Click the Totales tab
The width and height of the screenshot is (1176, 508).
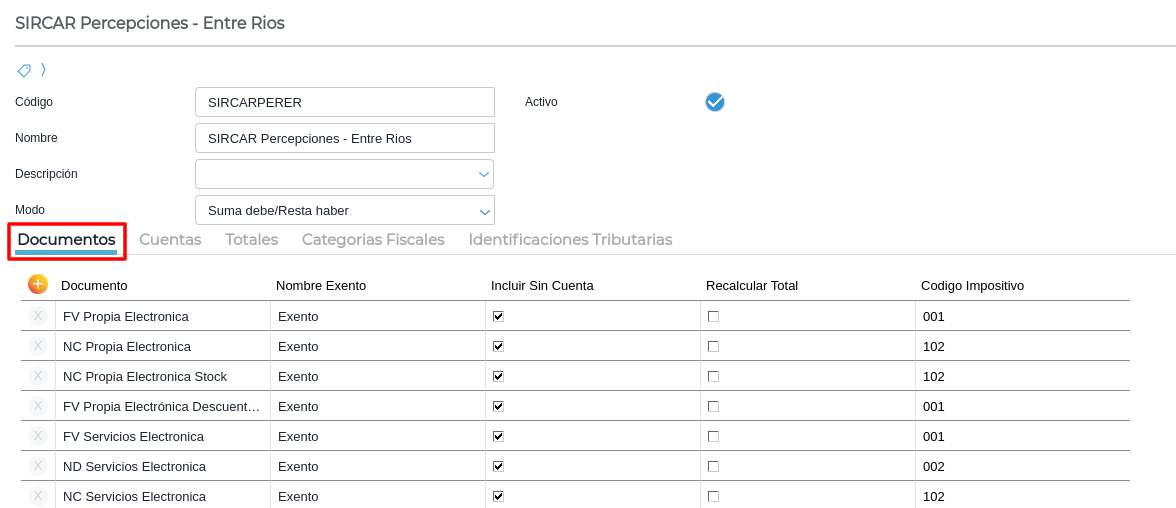click(x=251, y=240)
